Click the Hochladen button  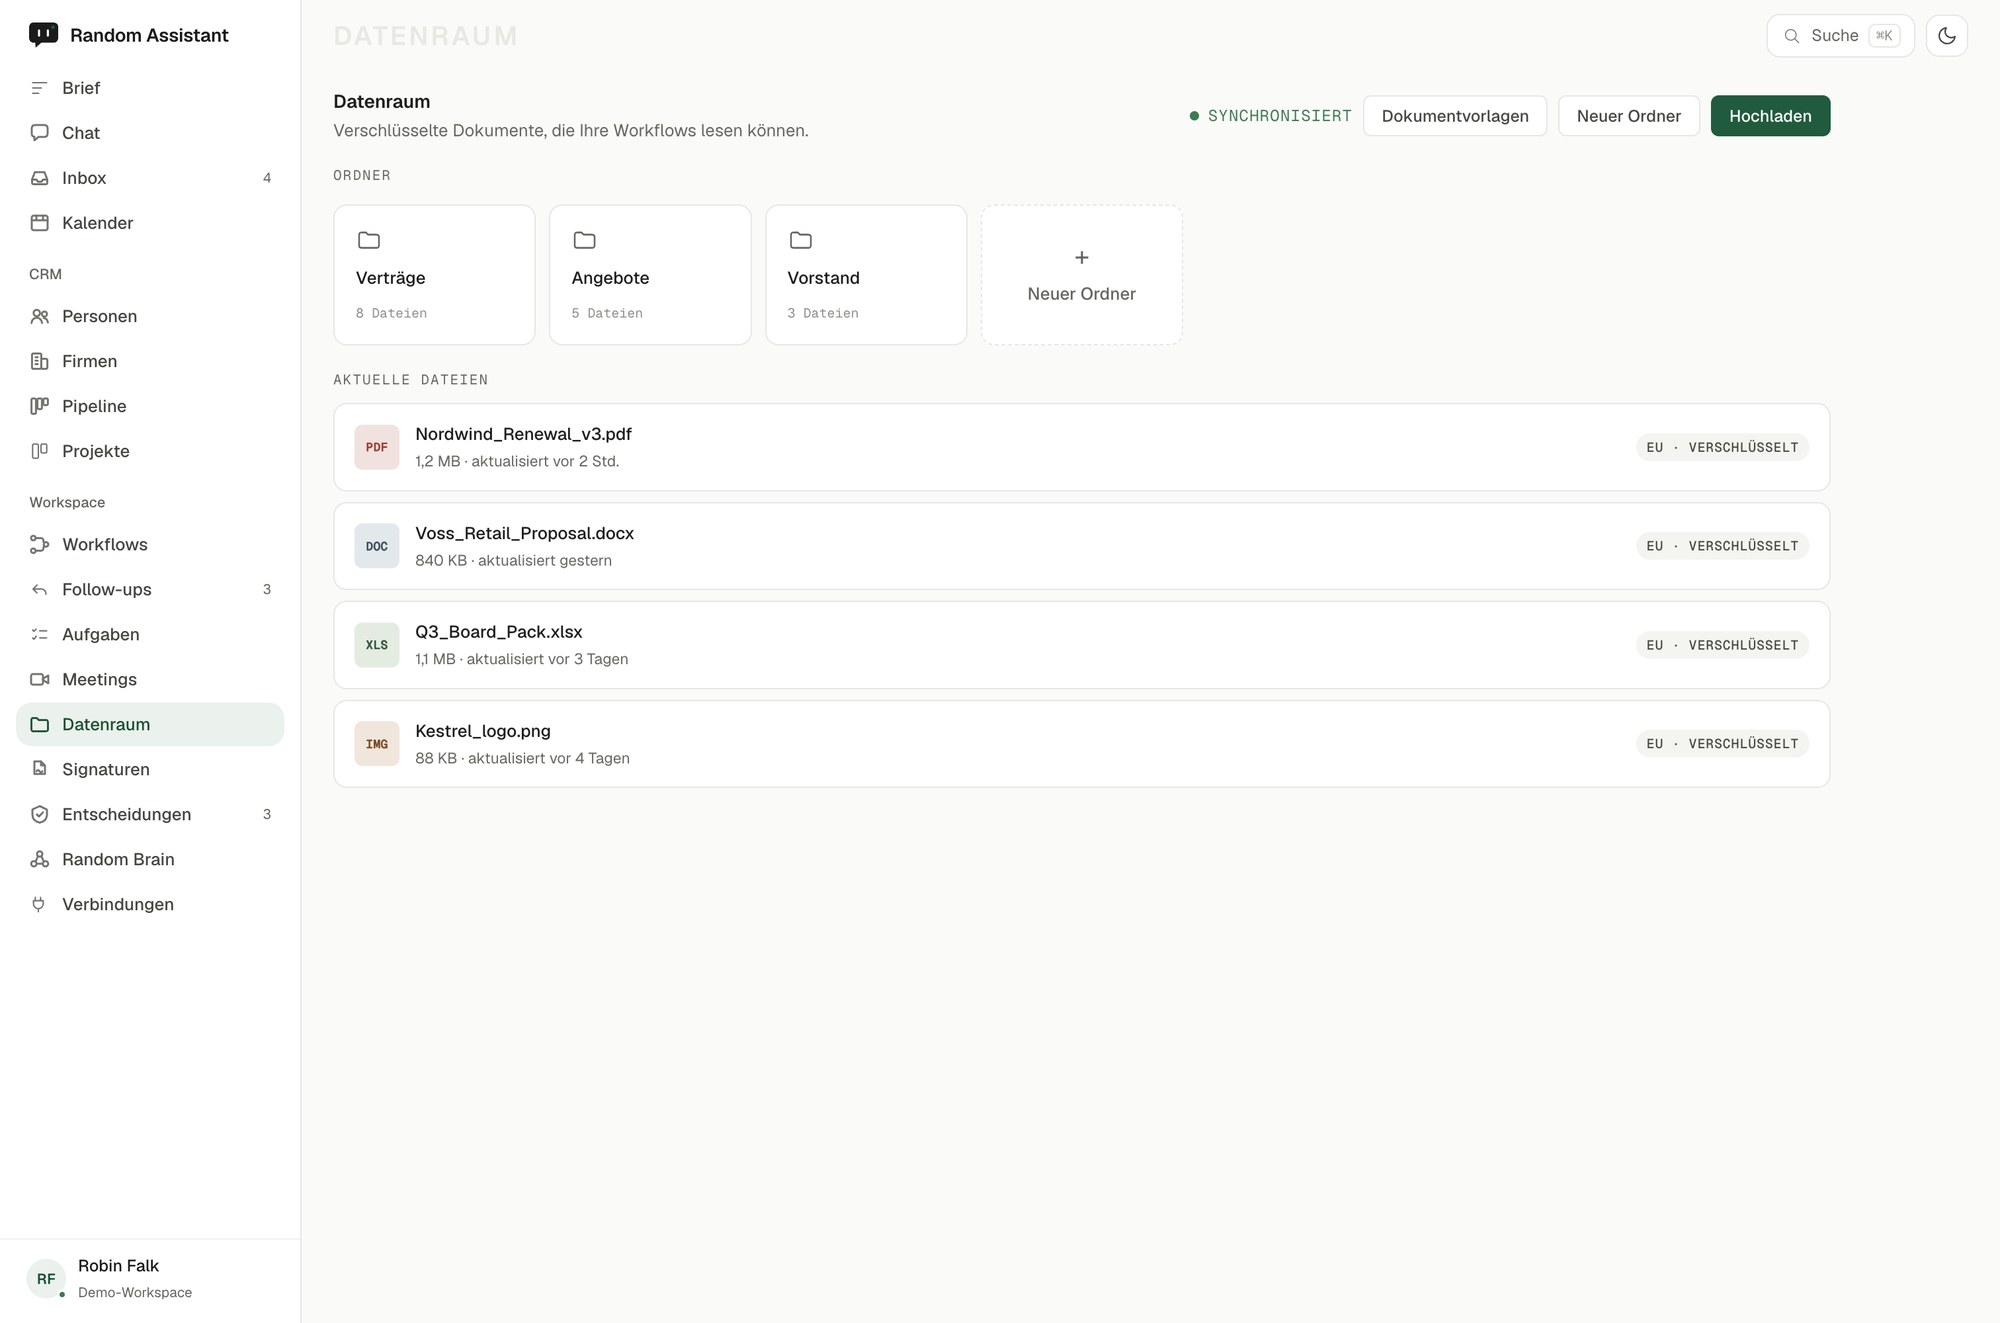click(x=1770, y=116)
